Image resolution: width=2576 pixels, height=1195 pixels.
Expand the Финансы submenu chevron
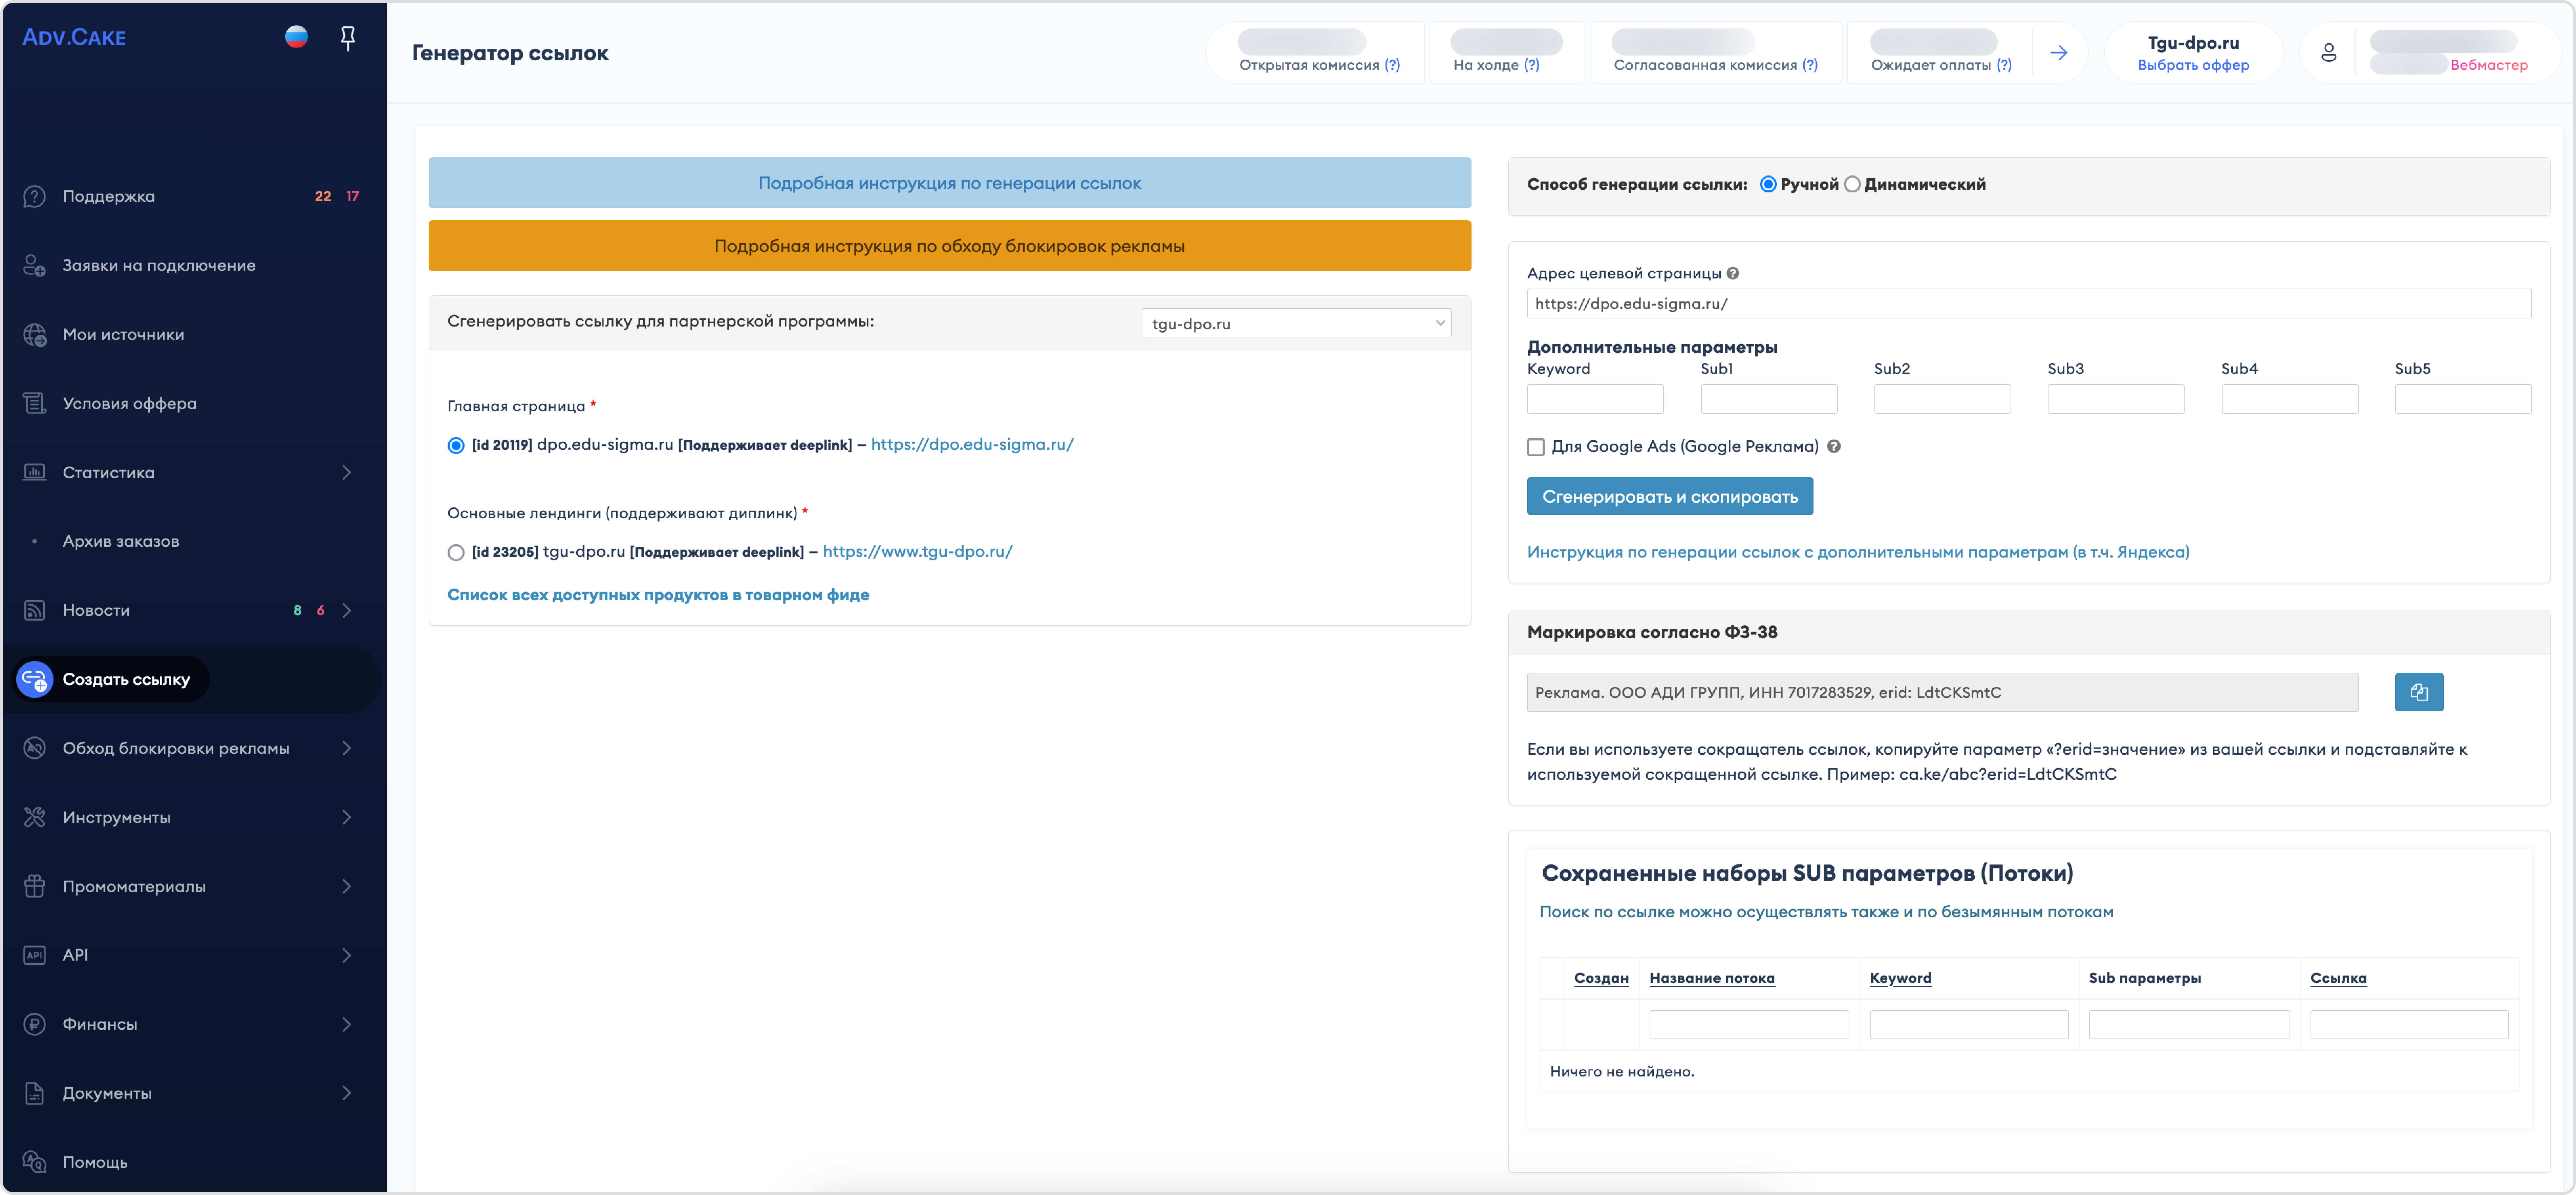[347, 1024]
